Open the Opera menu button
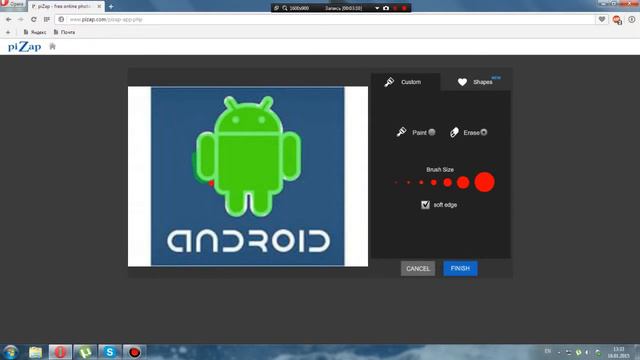 [x=13, y=4]
